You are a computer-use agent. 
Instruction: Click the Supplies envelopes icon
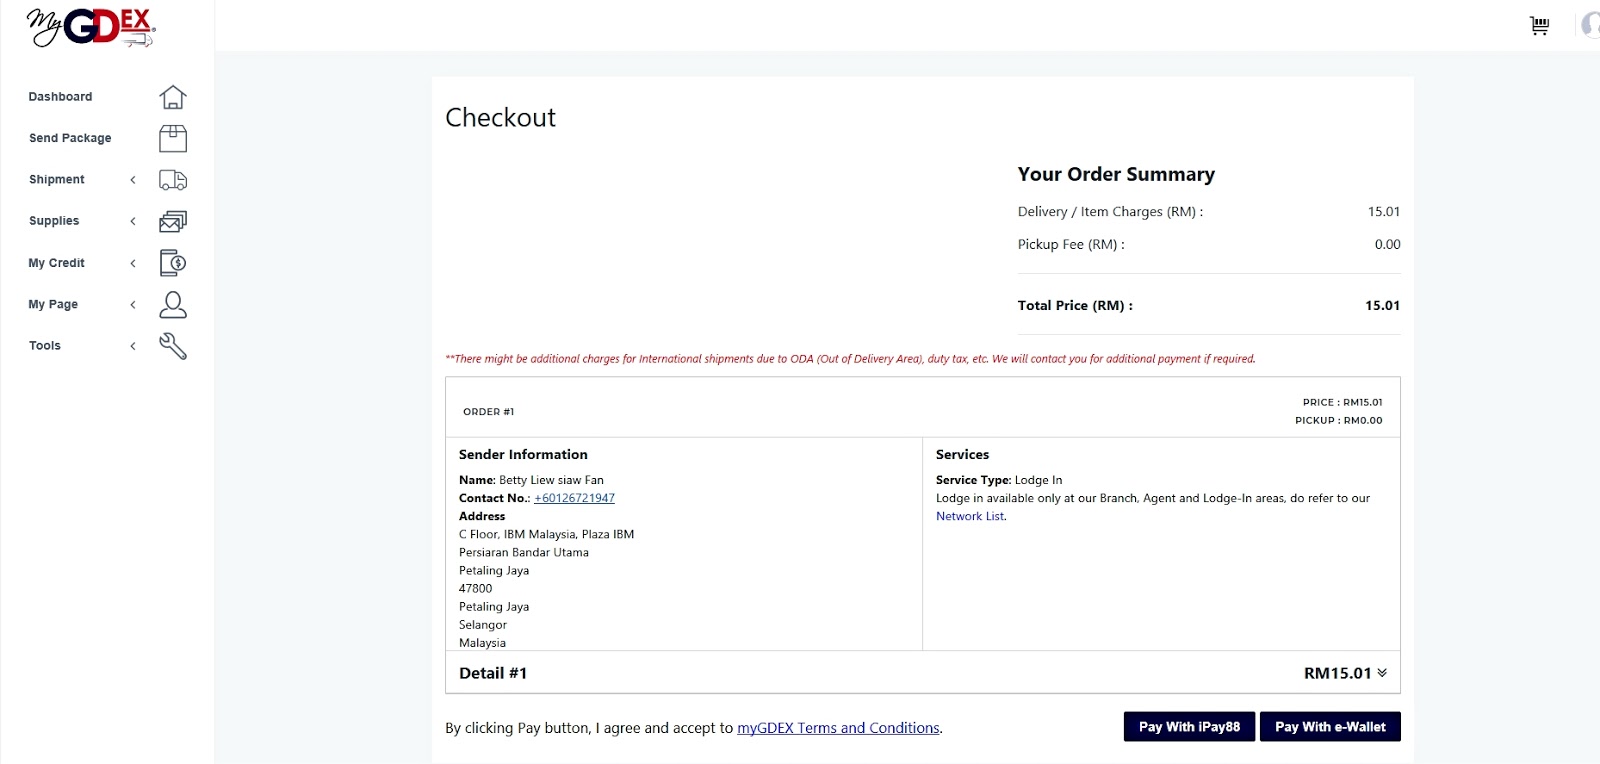173,221
